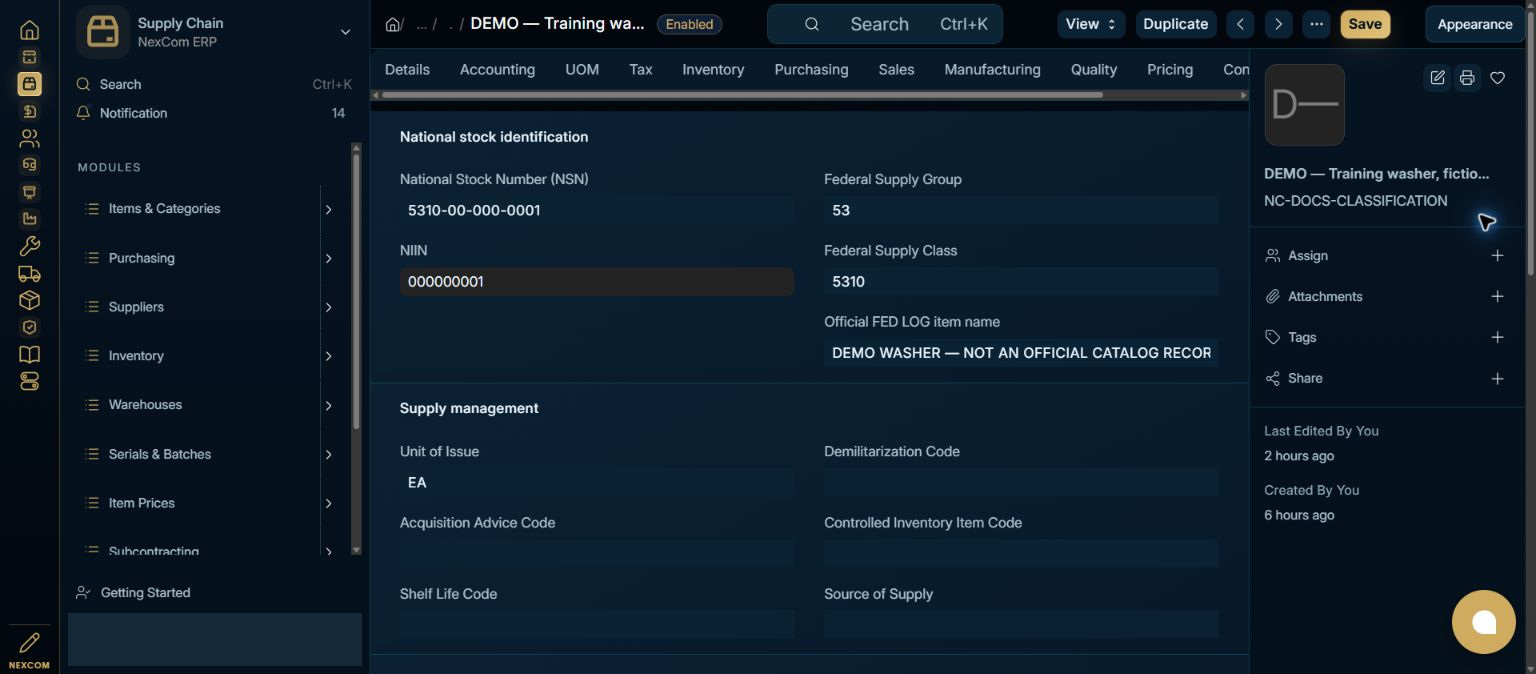
Task: Open the 3D box module icon
Action: pos(29,300)
